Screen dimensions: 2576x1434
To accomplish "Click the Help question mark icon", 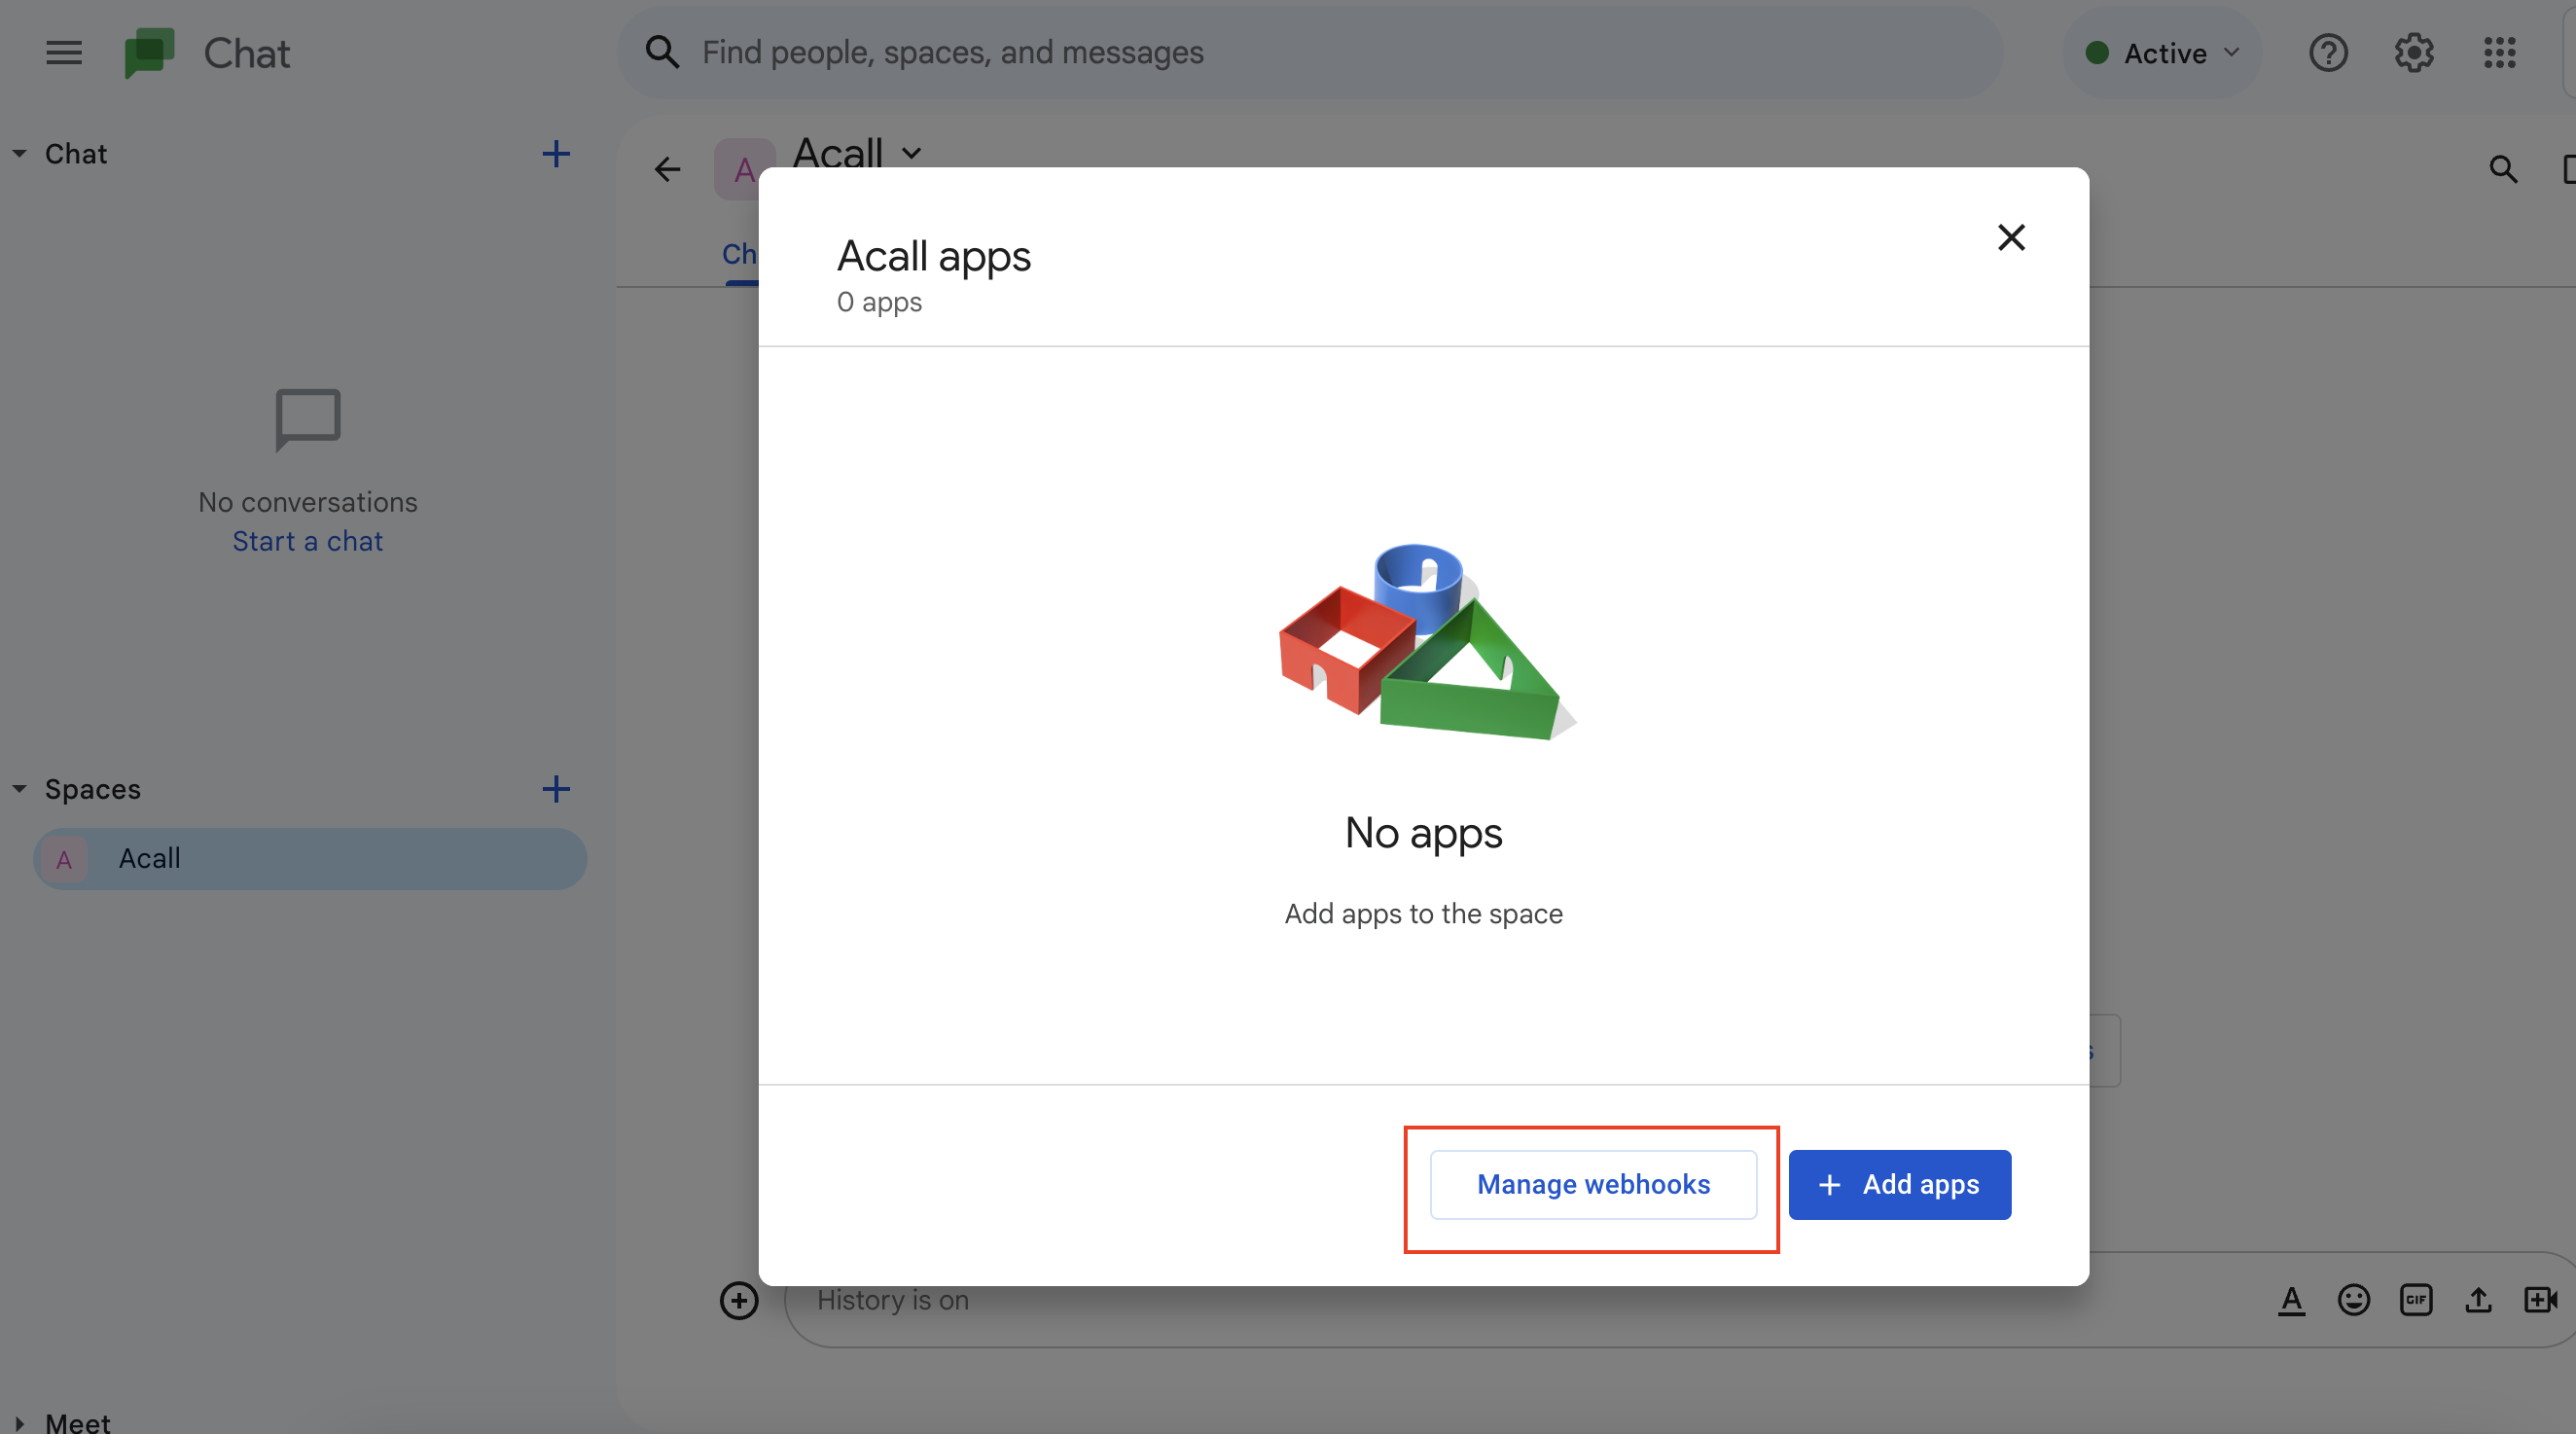I will [2328, 53].
